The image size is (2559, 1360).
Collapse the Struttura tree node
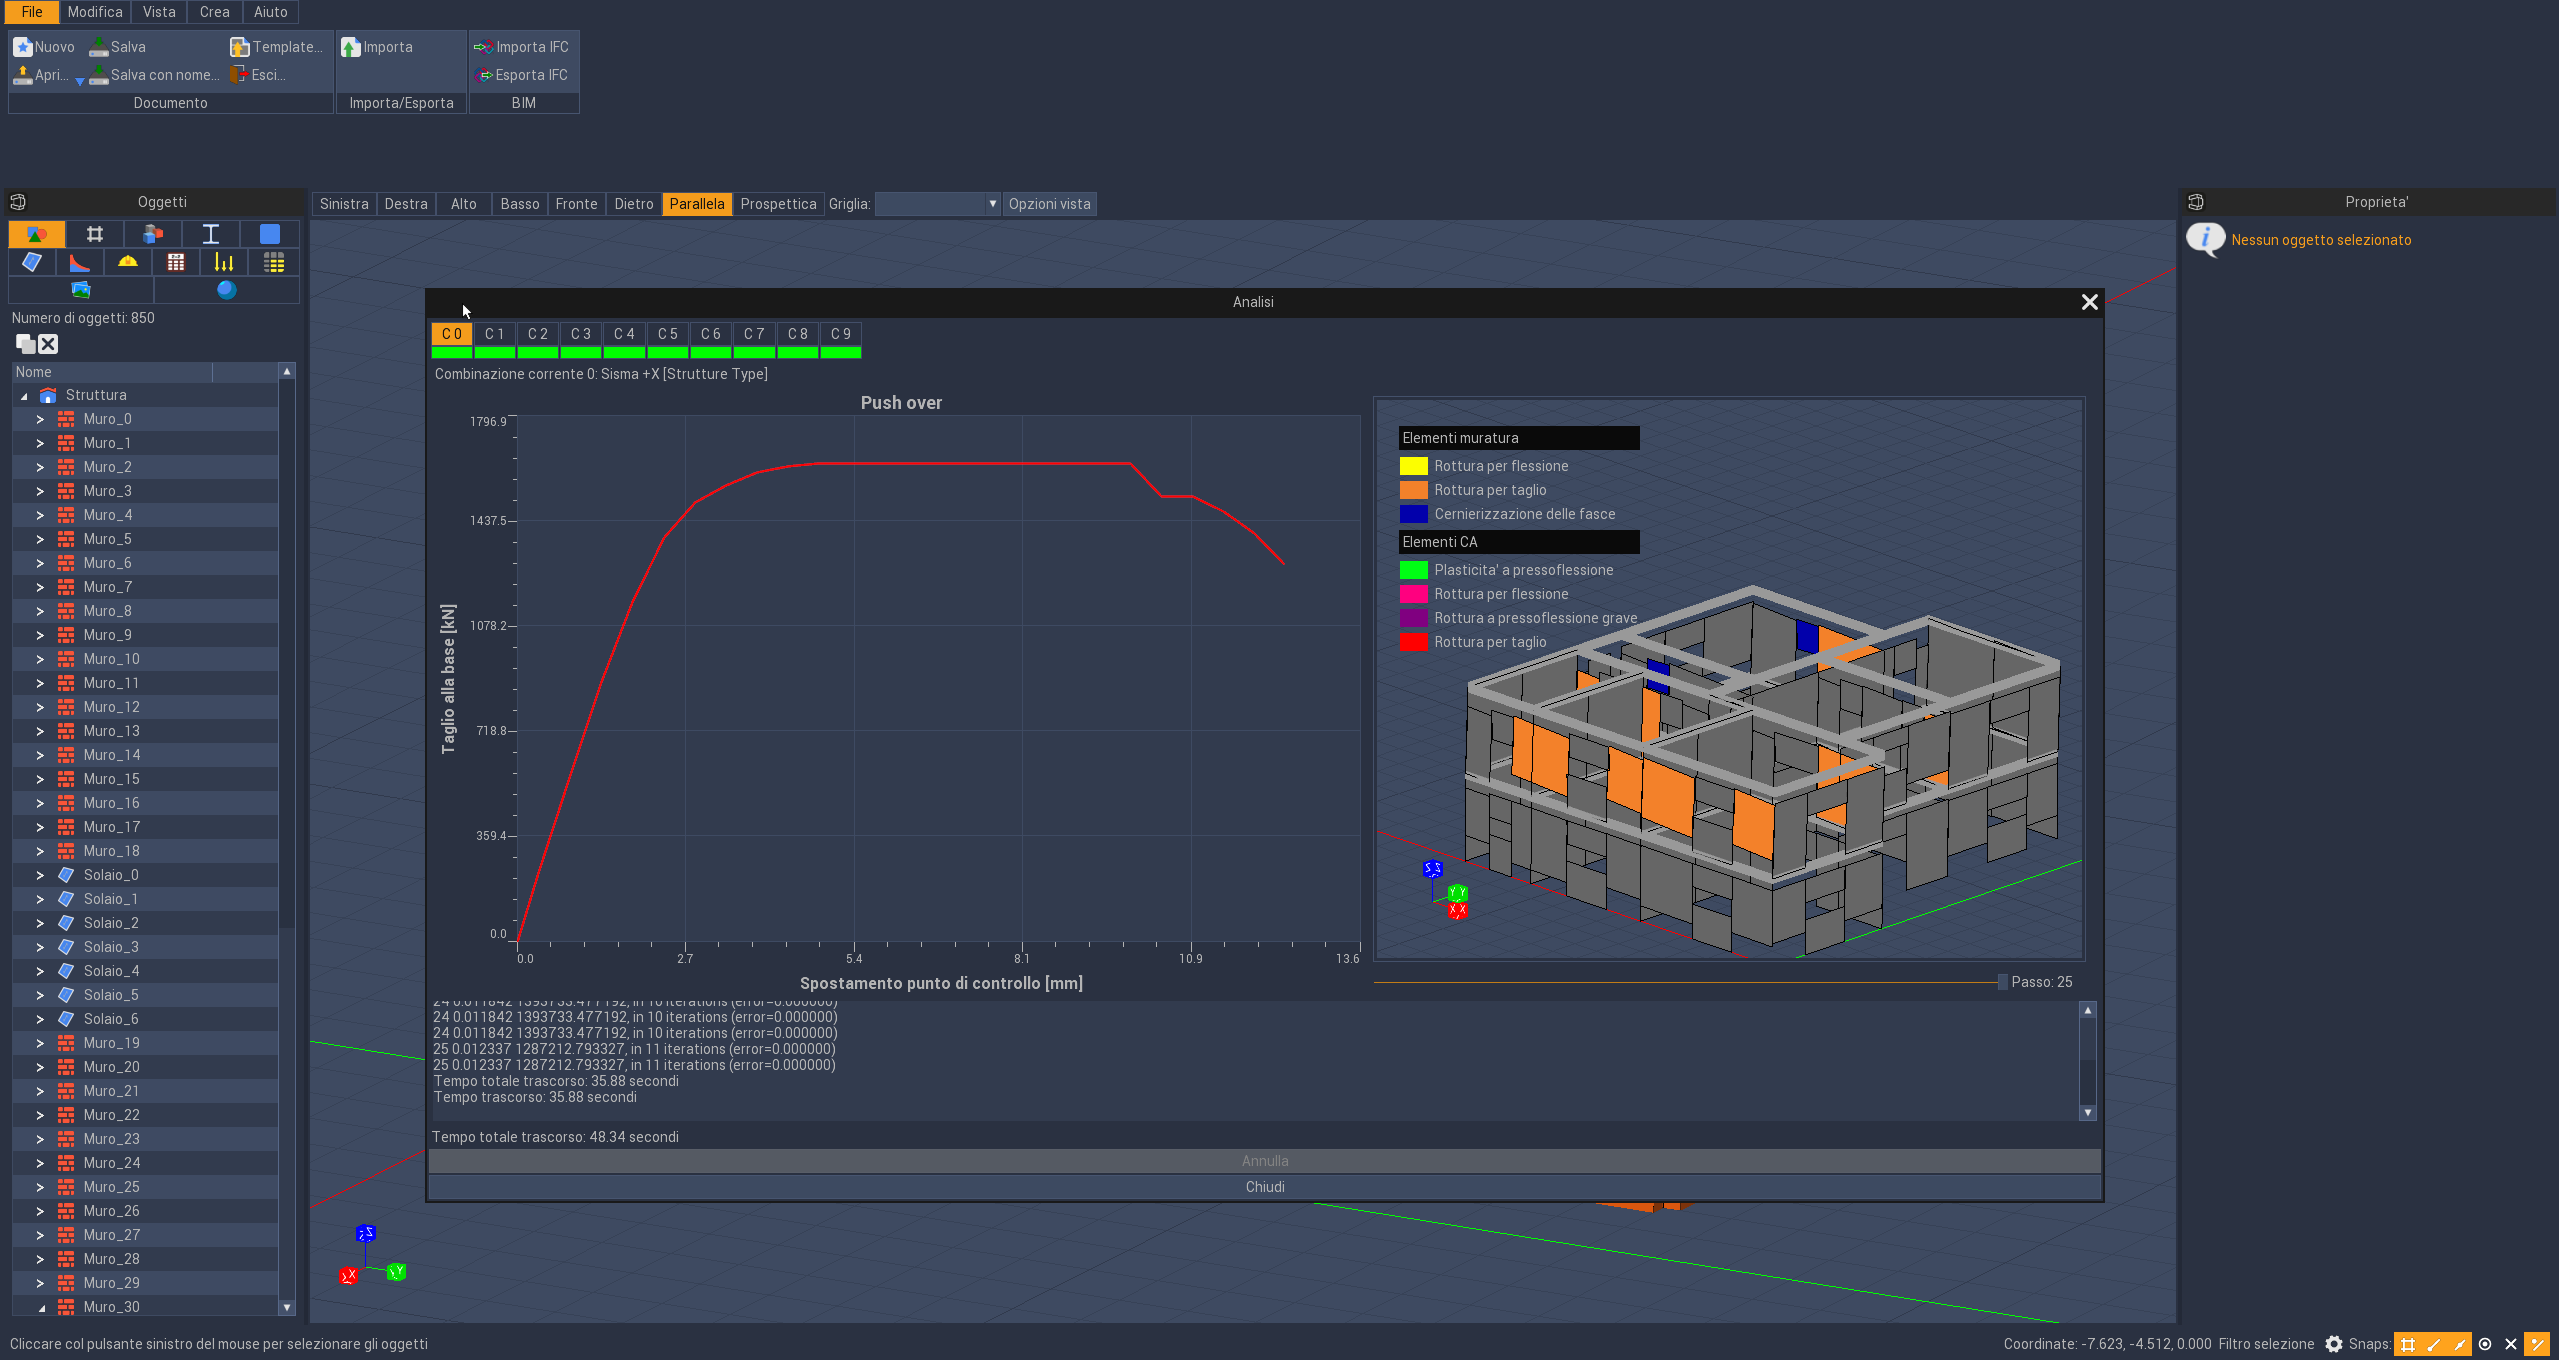(x=24, y=396)
